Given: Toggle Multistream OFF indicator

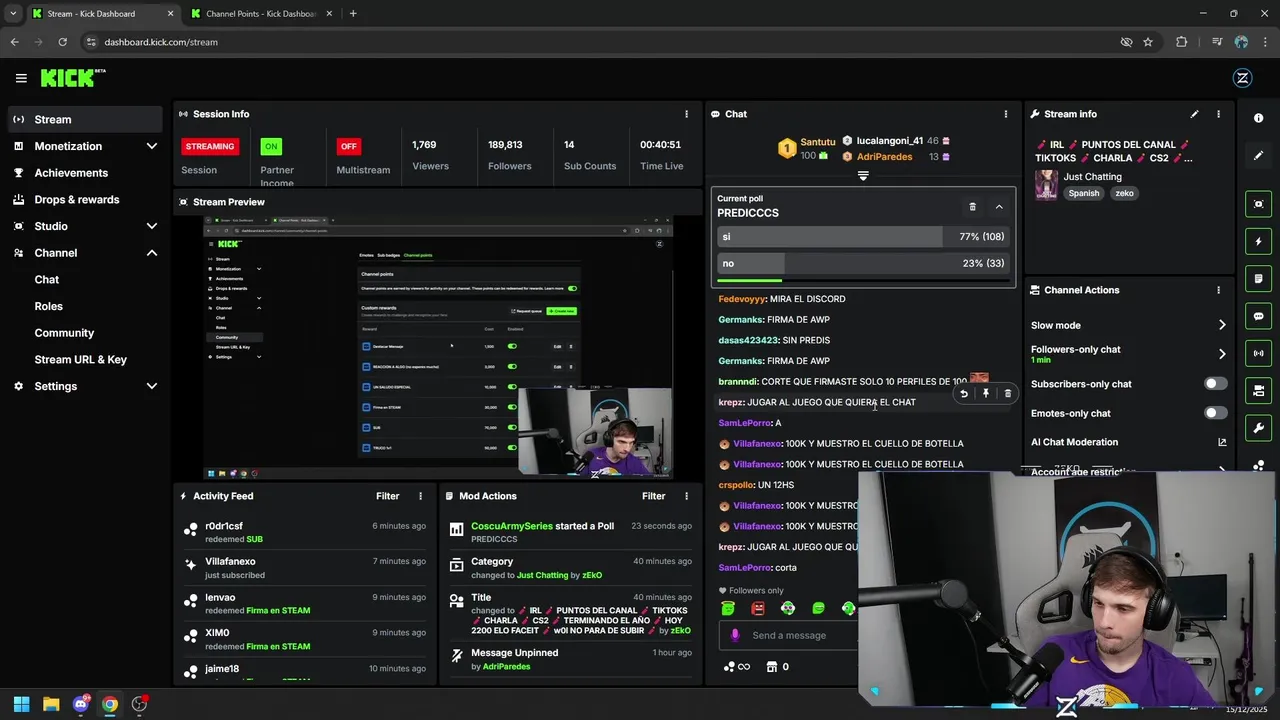Looking at the screenshot, I should click(x=348, y=146).
